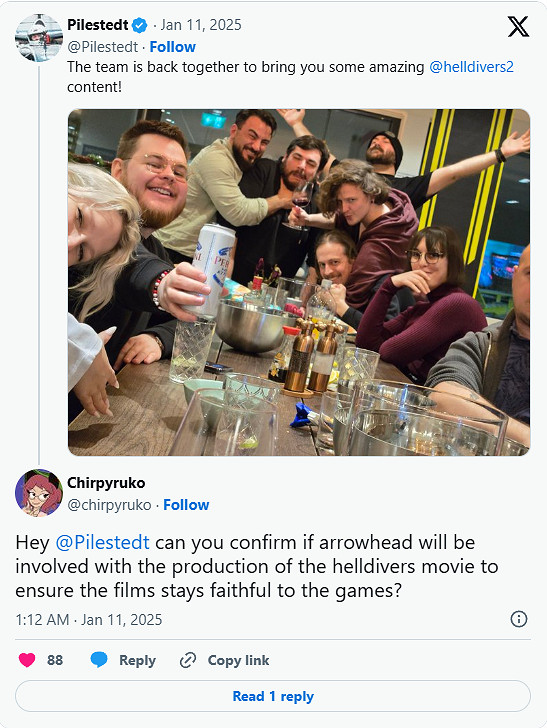Click the copy link chain icon
This screenshot has width=547, height=728.
[188, 660]
